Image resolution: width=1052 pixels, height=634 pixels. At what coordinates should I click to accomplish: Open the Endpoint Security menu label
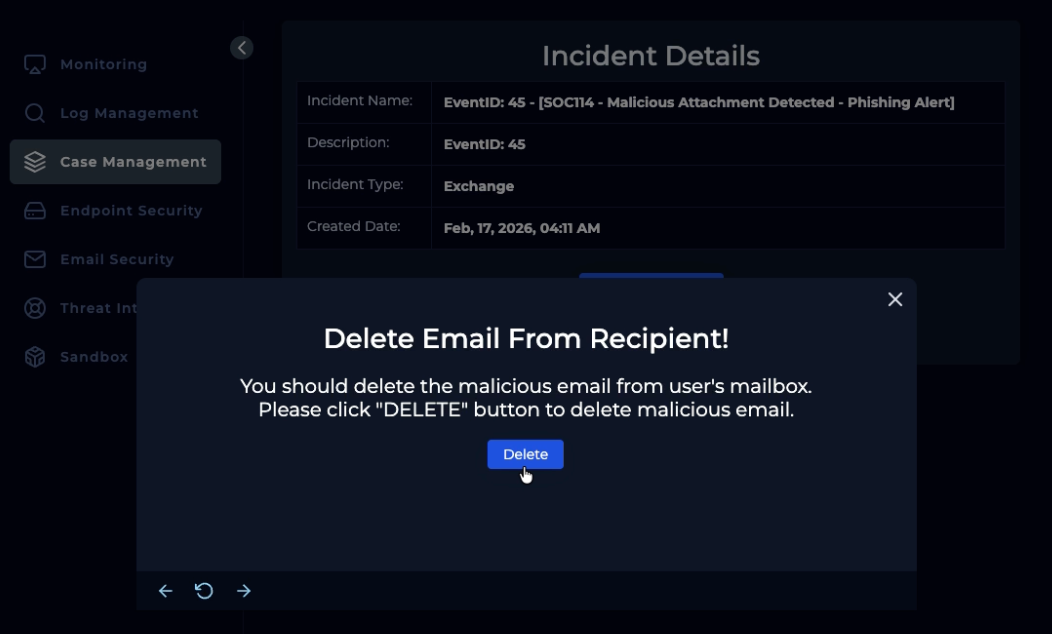(x=131, y=211)
